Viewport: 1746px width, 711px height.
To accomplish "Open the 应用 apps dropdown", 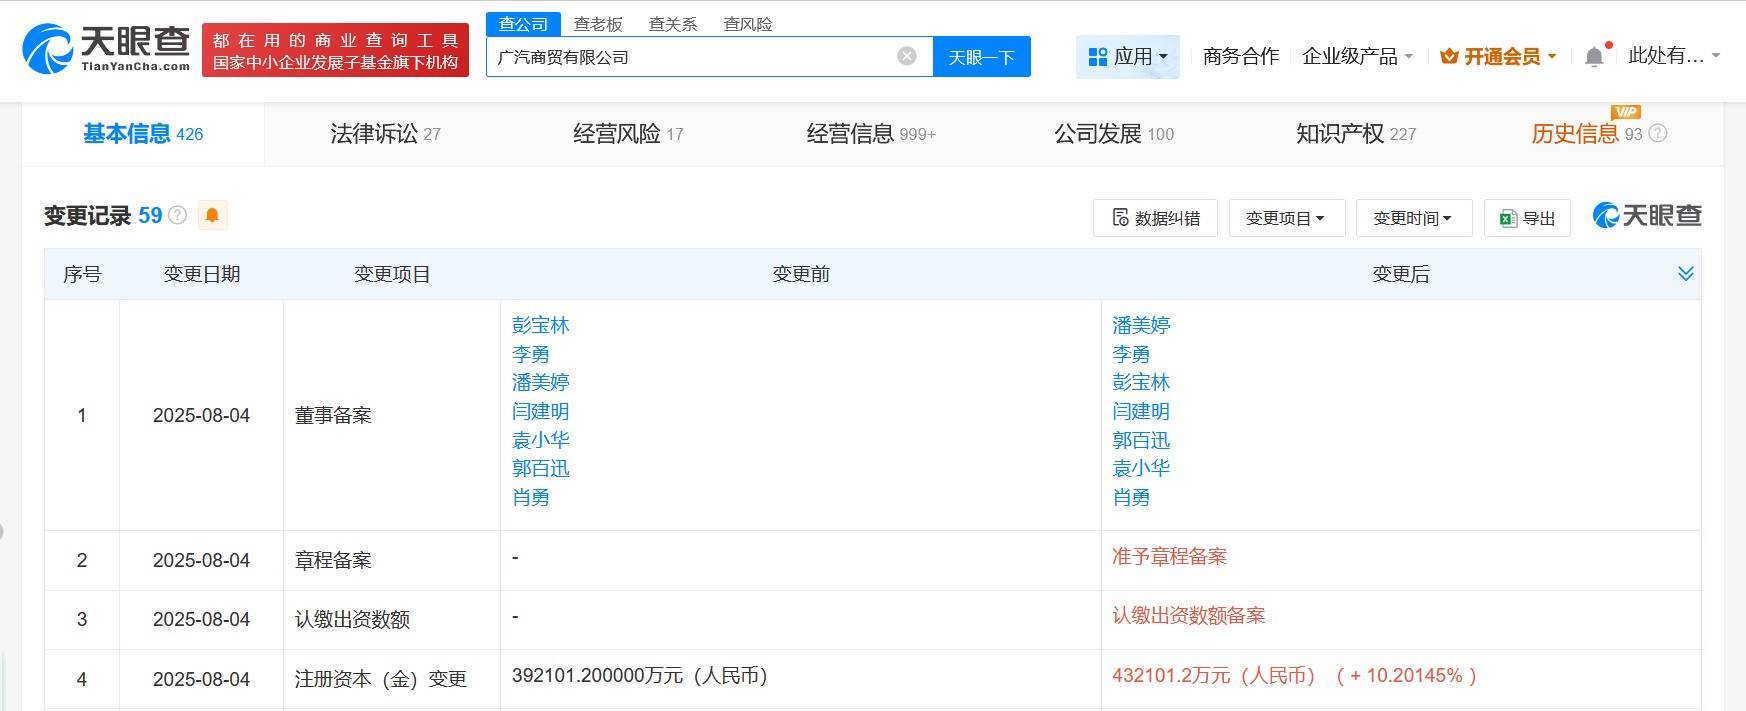I will [x=1128, y=57].
